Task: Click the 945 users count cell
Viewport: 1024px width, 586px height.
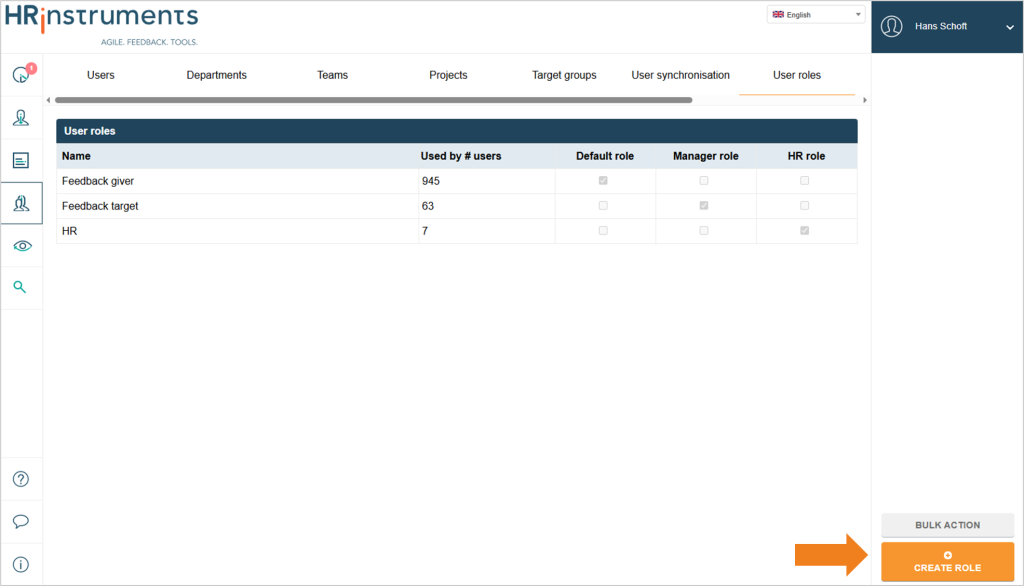Action: click(x=487, y=181)
